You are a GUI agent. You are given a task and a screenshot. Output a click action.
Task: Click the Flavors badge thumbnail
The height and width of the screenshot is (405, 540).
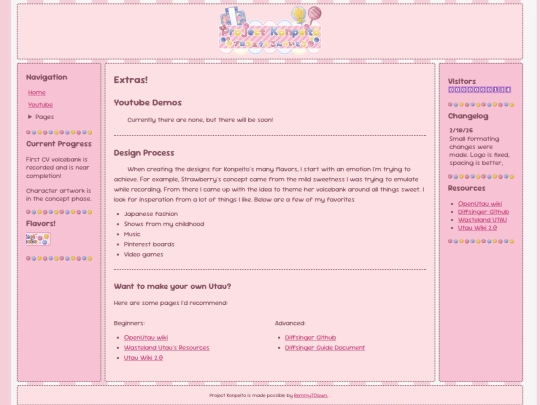38,239
